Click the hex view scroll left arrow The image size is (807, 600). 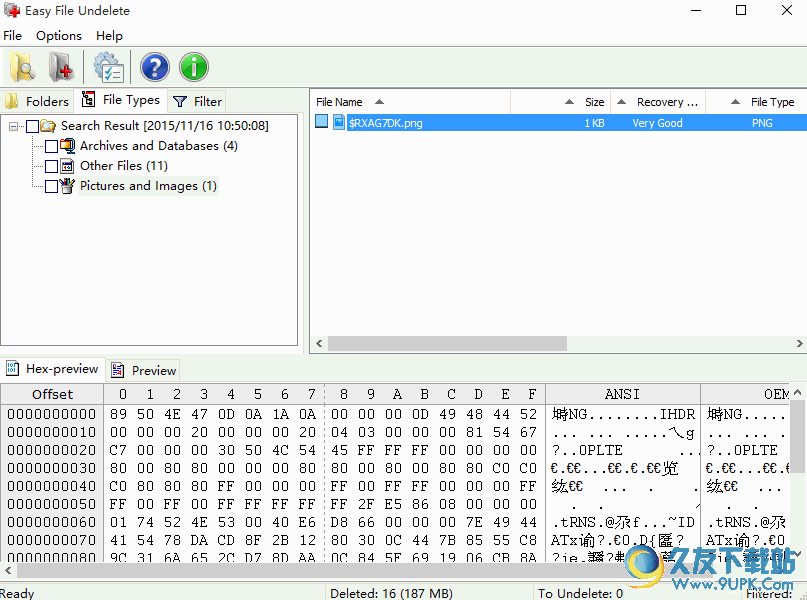click(x=8, y=570)
